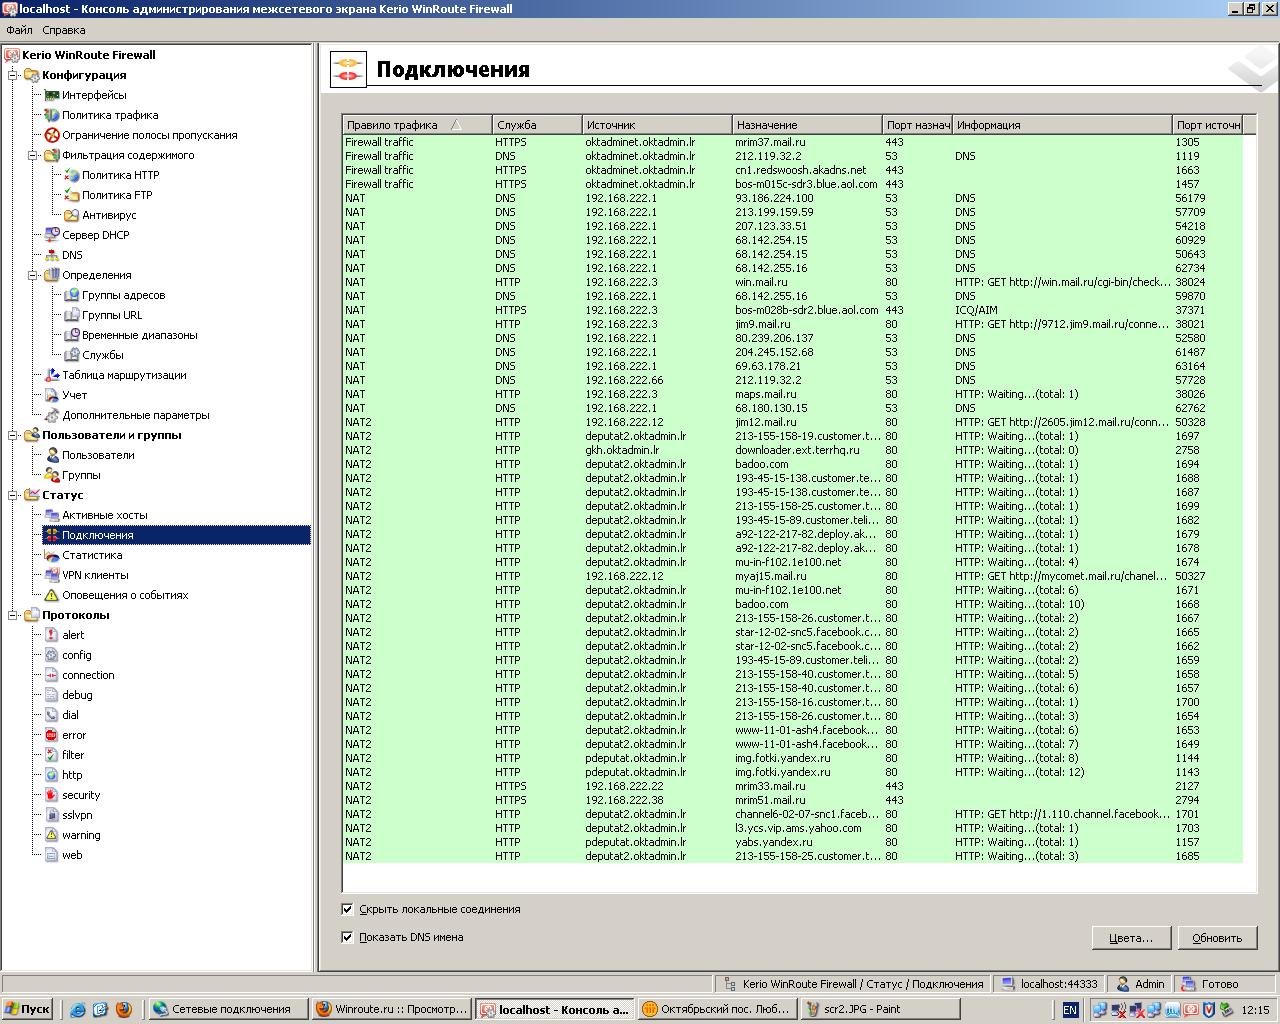
Task: Collapse the Определения tree node
Action: coord(34,275)
